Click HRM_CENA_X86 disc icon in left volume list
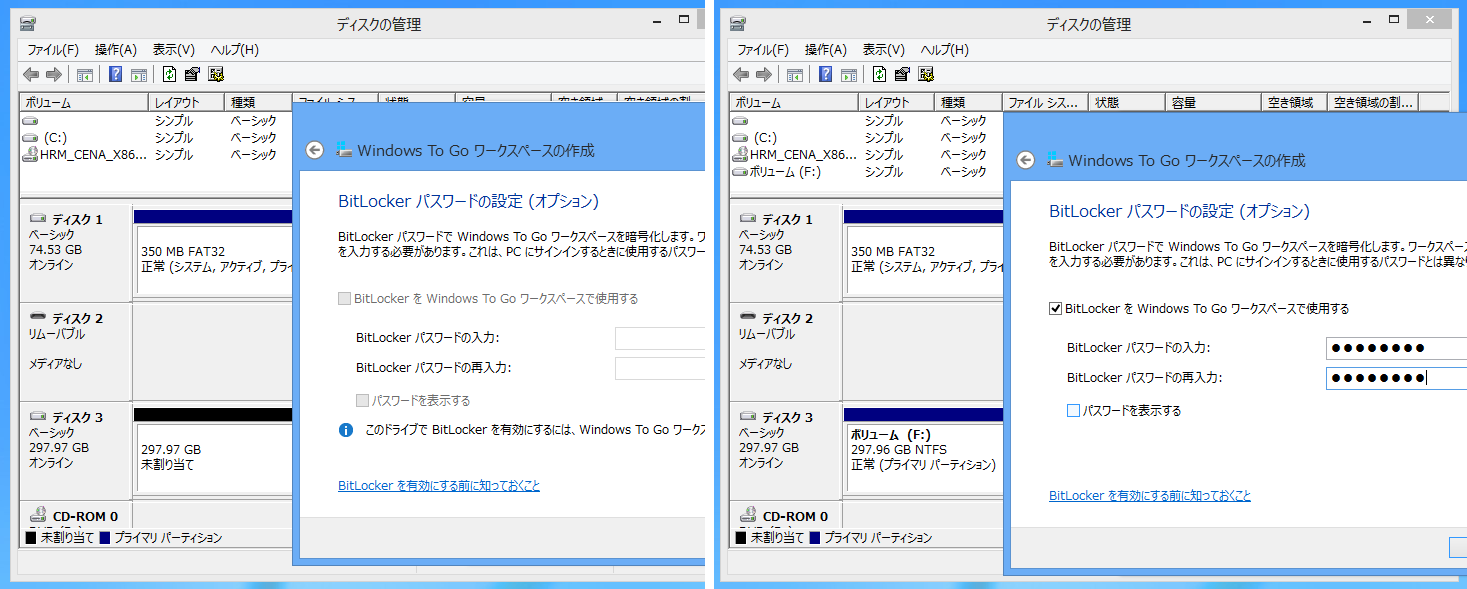1467x589 pixels. click(x=31, y=155)
